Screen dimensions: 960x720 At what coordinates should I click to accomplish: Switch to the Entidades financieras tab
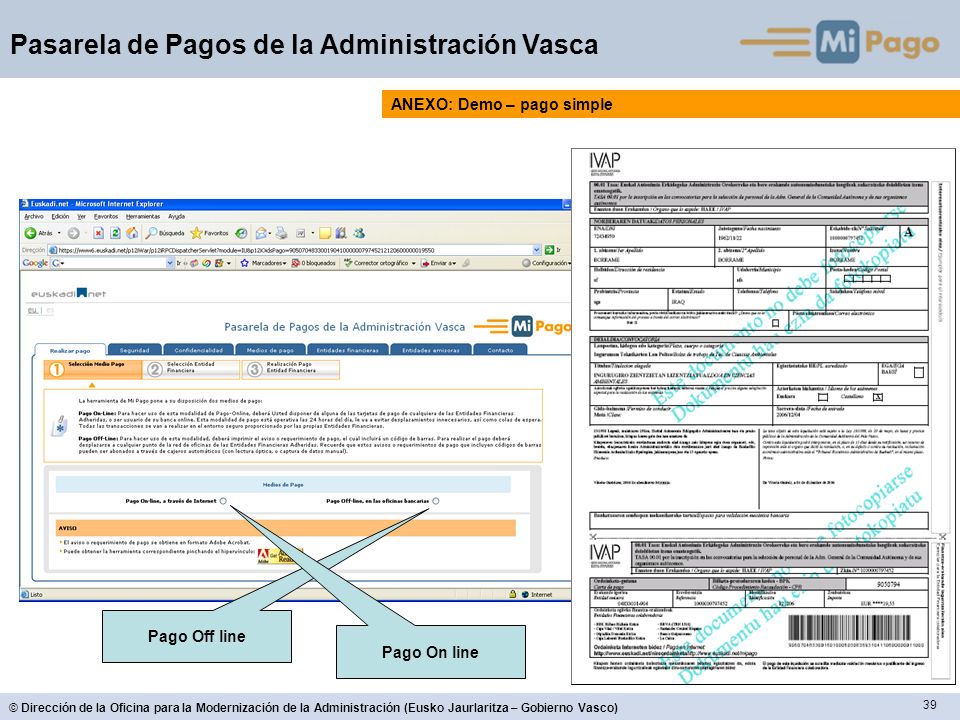[x=347, y=350]
